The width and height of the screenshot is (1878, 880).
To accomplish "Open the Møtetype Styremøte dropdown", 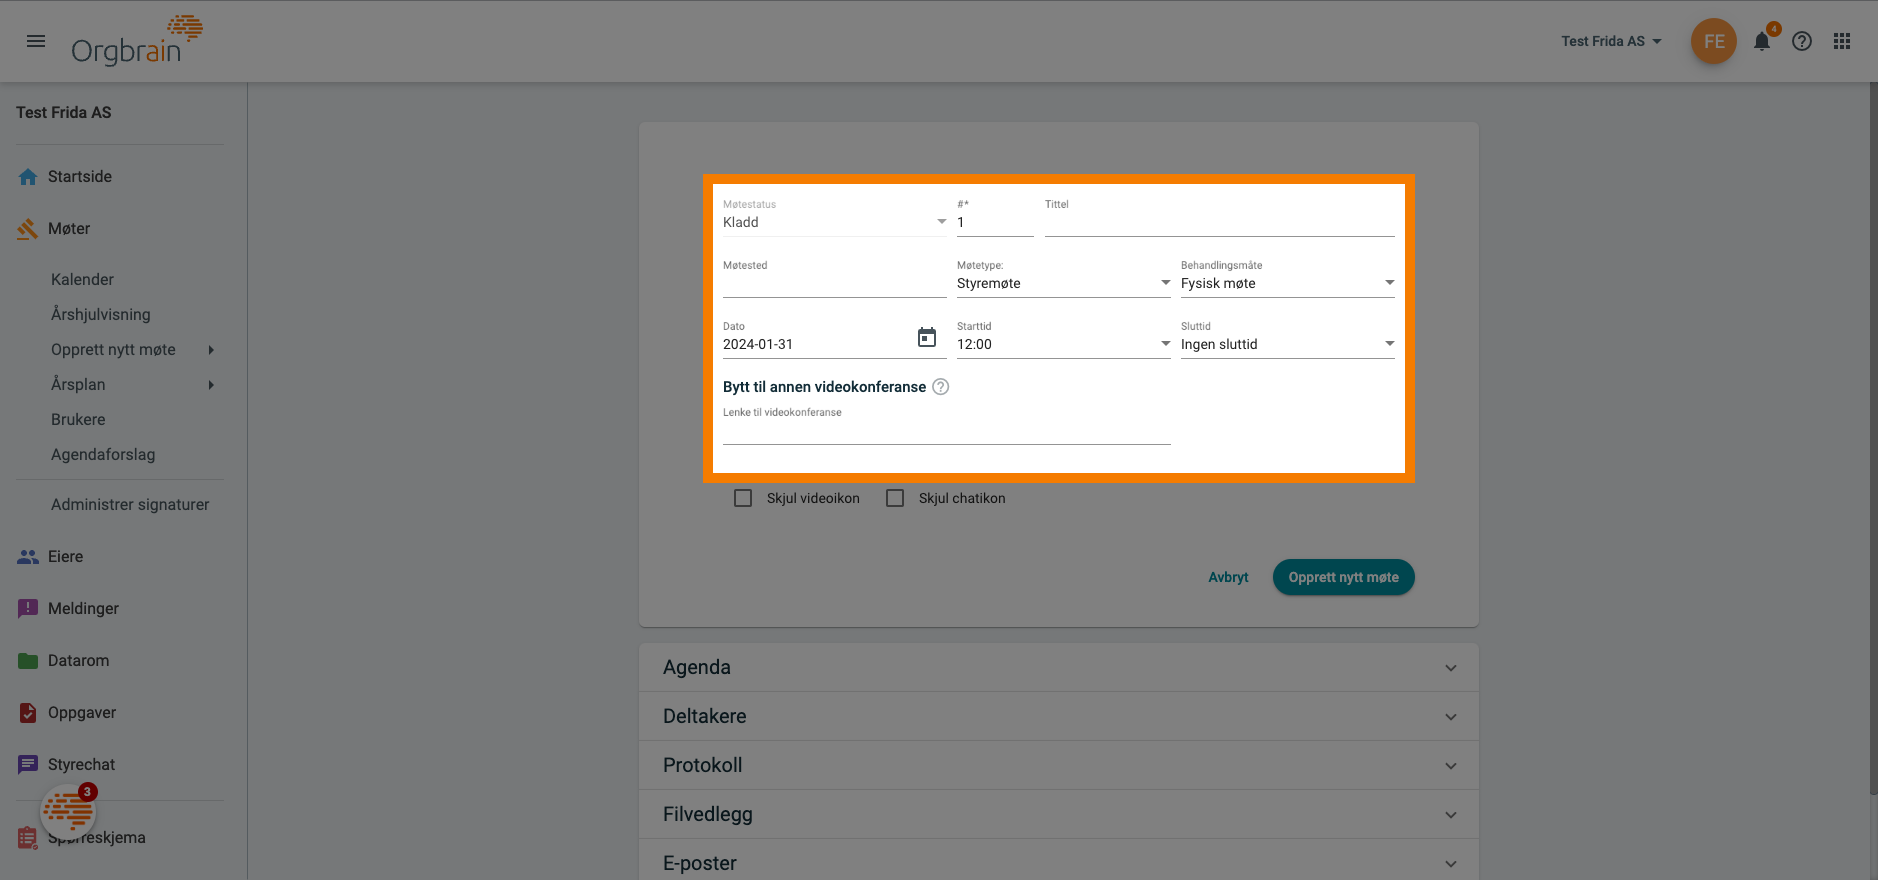I will tap(1063, 284).
